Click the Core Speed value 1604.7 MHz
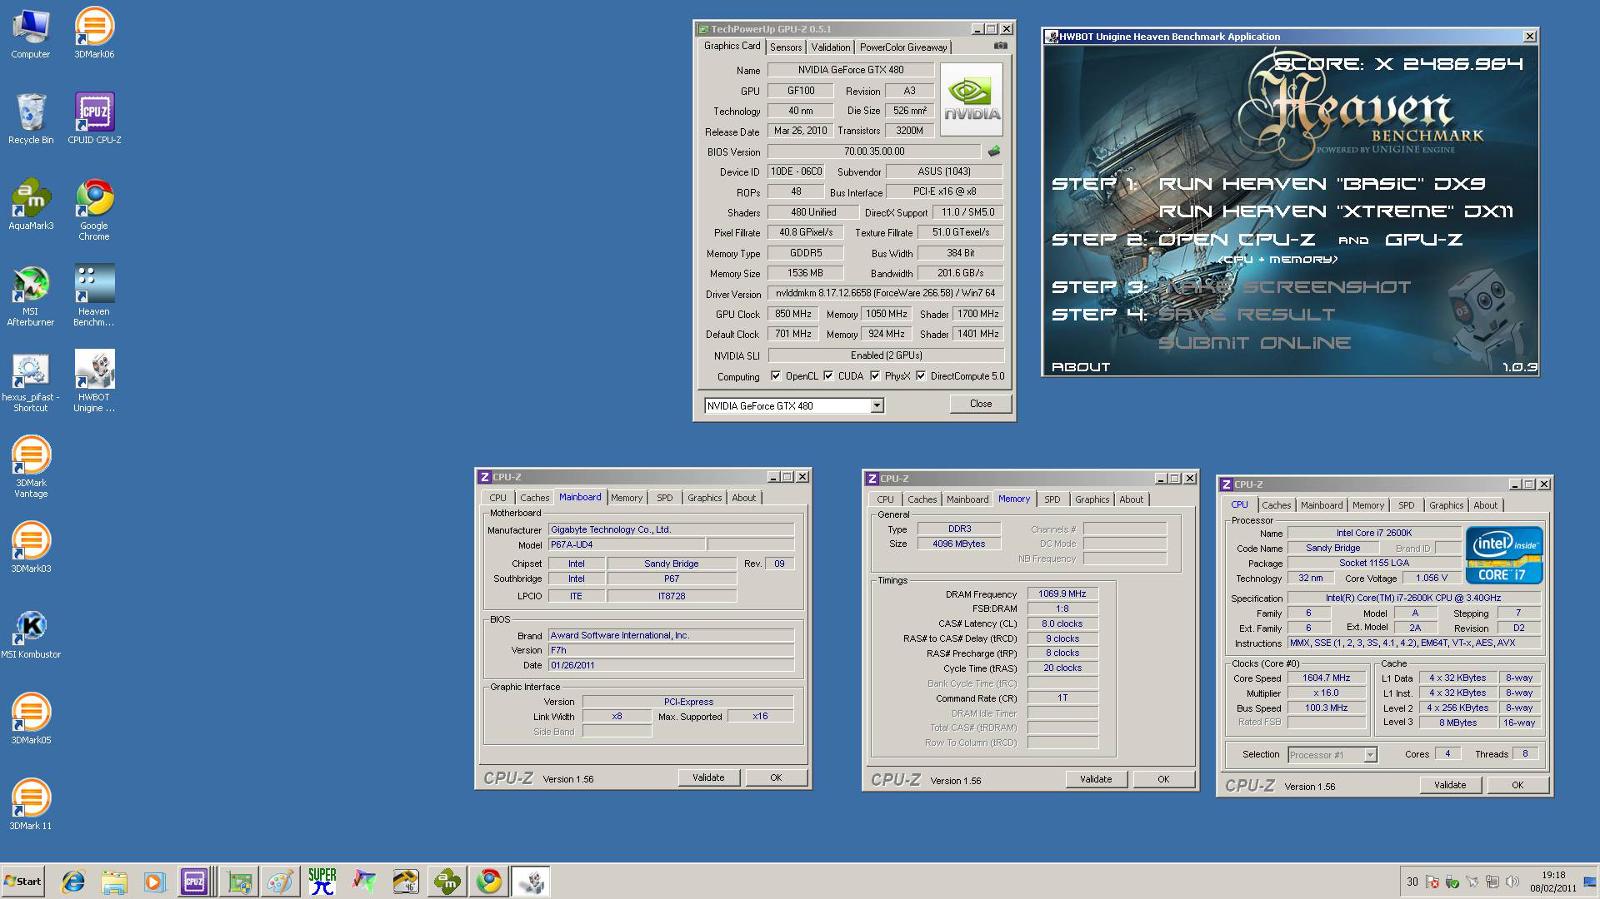Image resolution: width=1600 pixels, height=899 pixels. (1326, 678)
